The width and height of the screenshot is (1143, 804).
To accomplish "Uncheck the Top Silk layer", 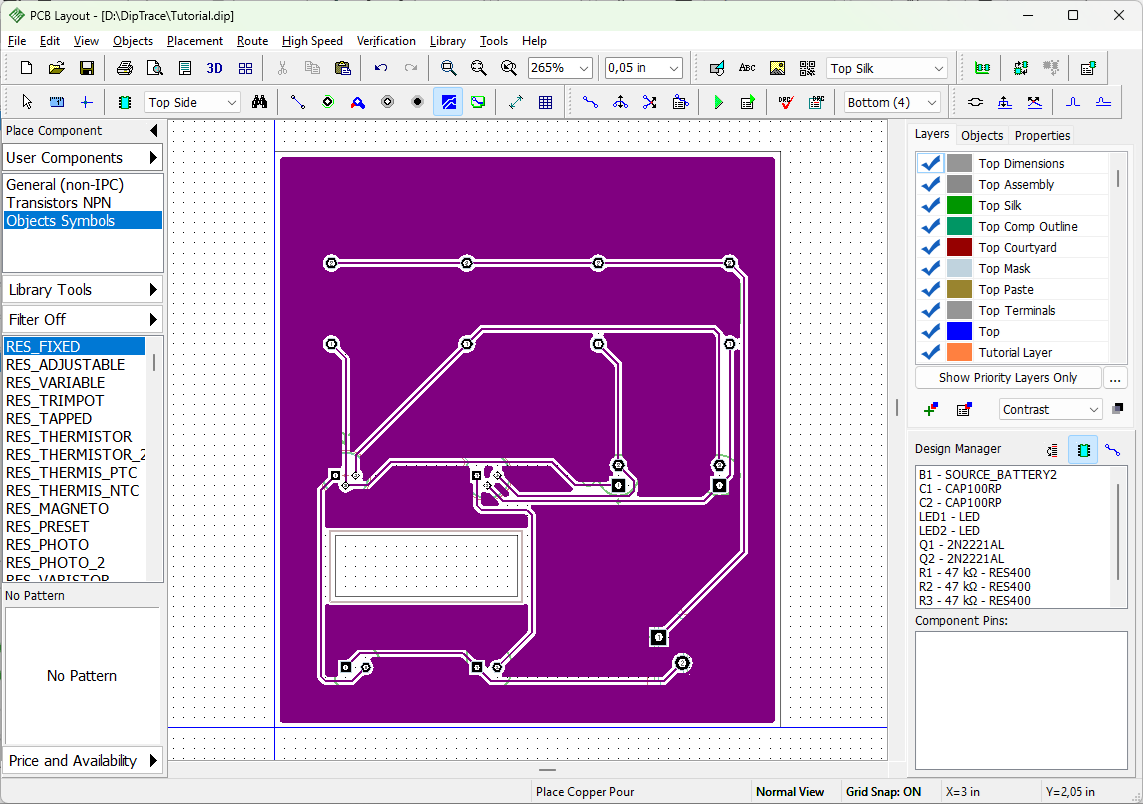I will 930,206.
